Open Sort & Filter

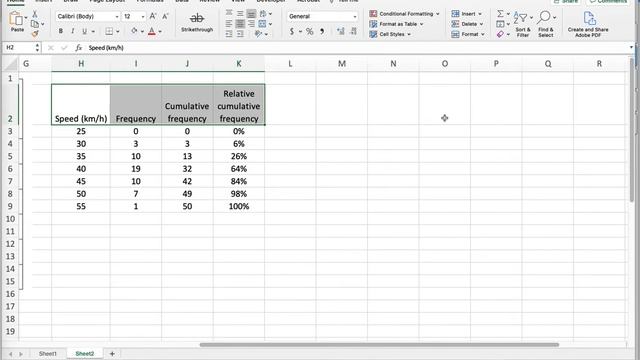[522, 24]
